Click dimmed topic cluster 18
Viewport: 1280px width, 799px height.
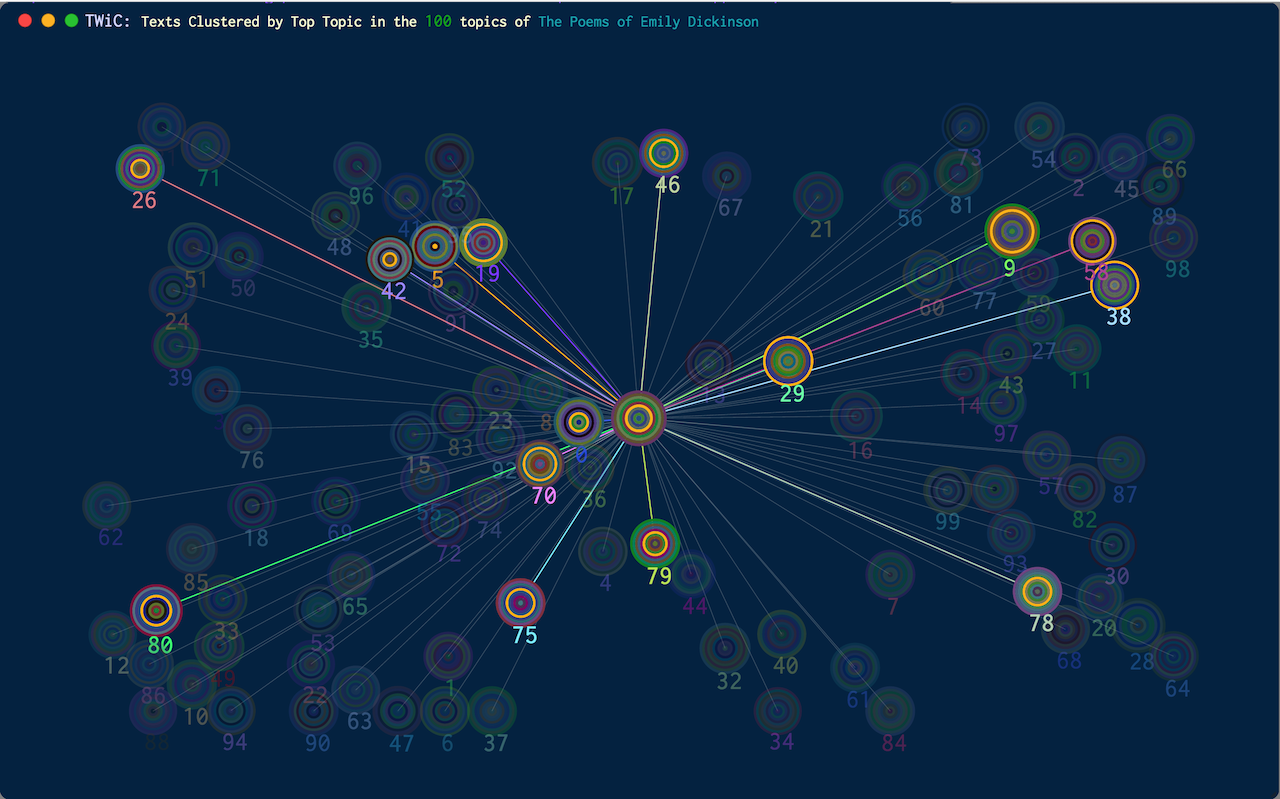(252, 506)
